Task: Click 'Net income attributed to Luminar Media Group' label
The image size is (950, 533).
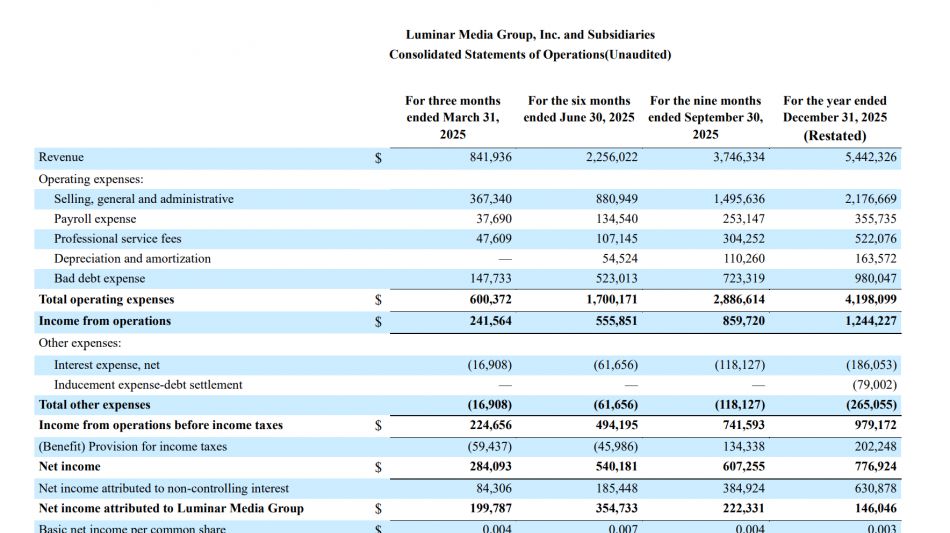Action: click(171, 508)
